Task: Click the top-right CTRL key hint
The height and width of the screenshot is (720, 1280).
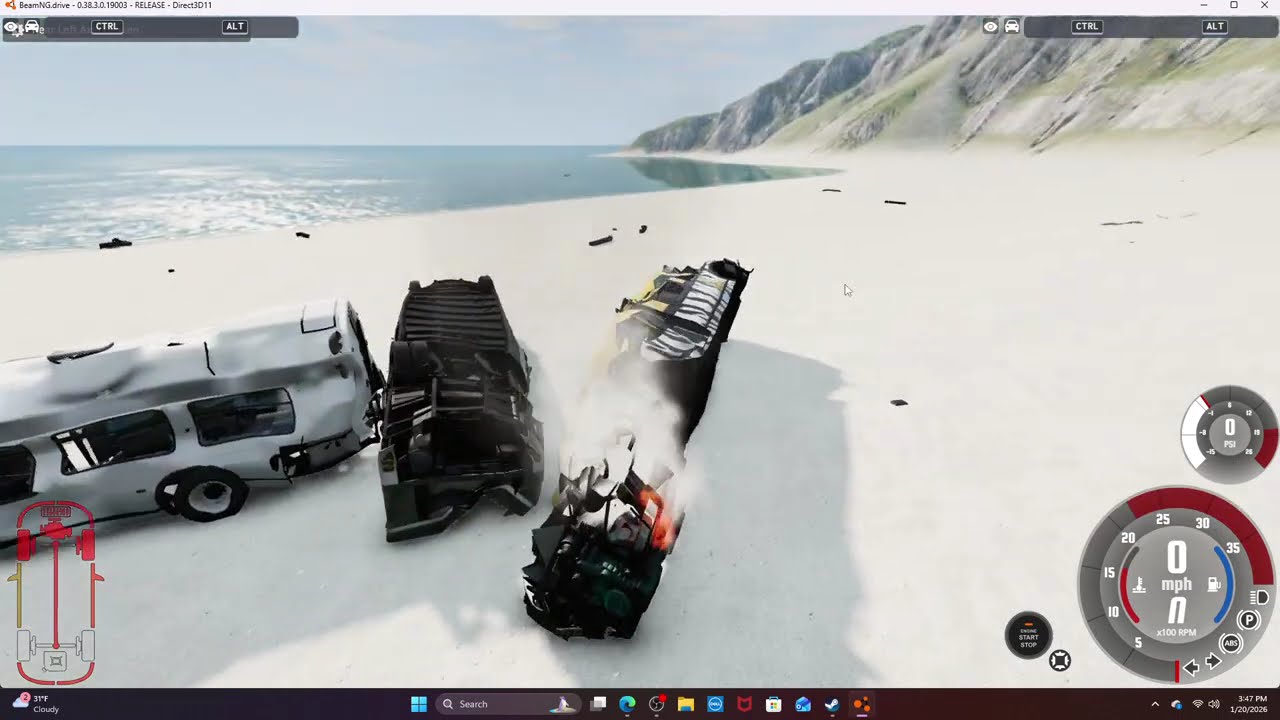Action: click(1087, 27)
